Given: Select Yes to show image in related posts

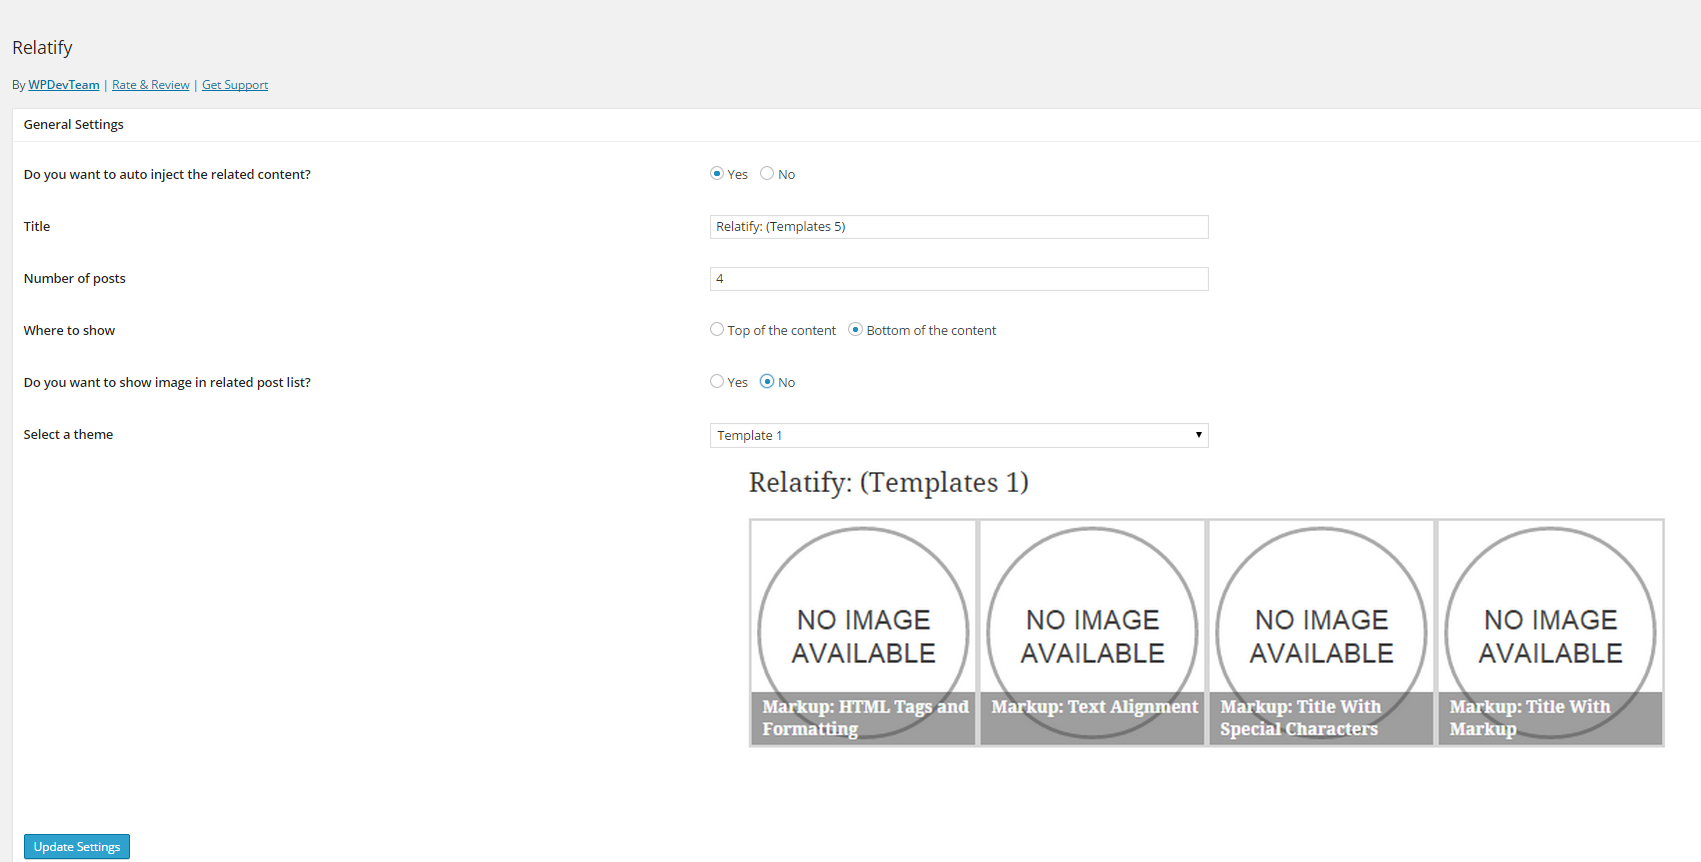Looking at the screenshot, I should (x=717, y=382).
